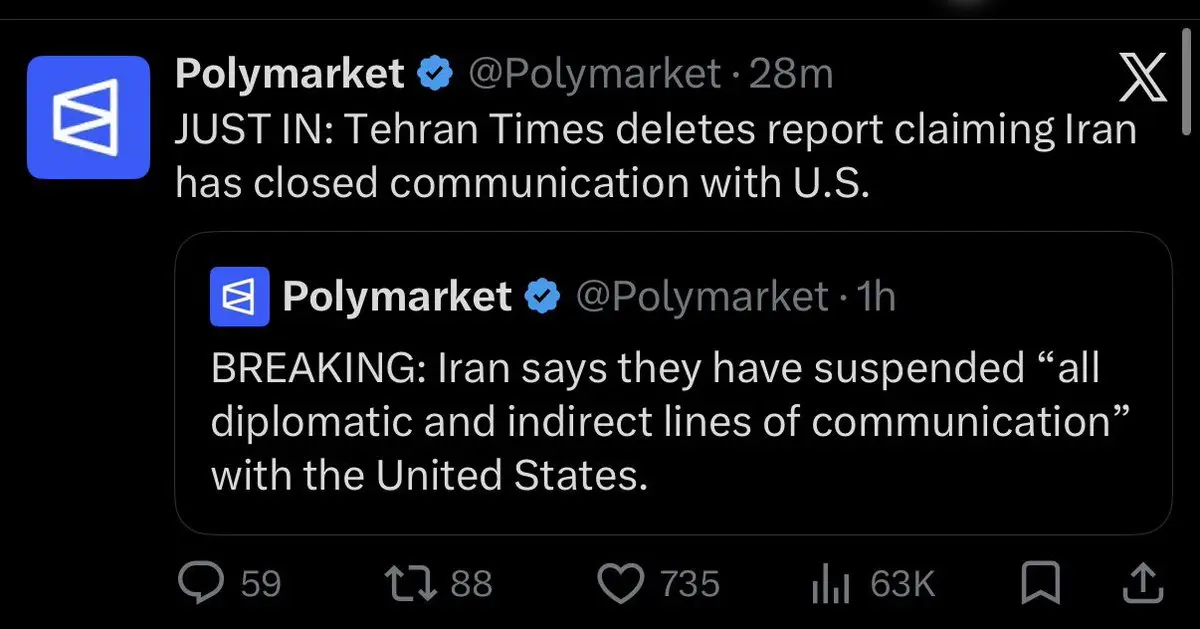Click the main post's blue verified badge

click(x=434, y=74)
